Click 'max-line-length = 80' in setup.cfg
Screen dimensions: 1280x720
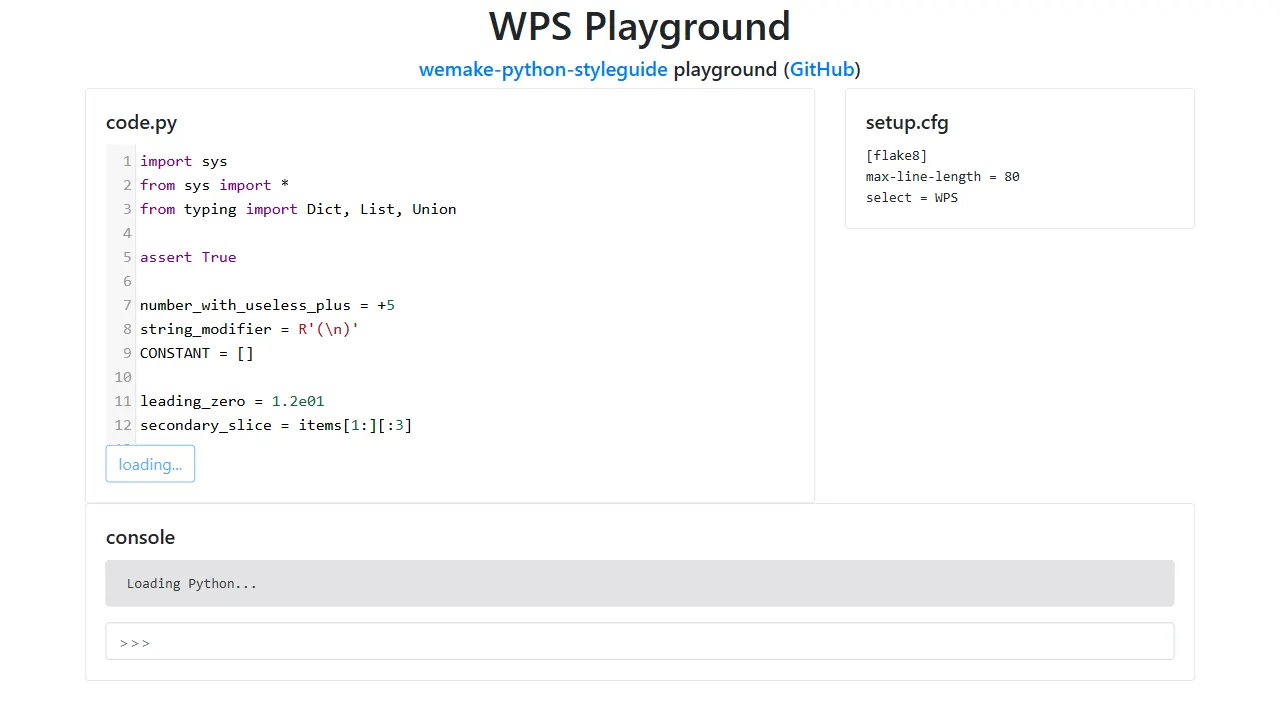click(943, 176)
